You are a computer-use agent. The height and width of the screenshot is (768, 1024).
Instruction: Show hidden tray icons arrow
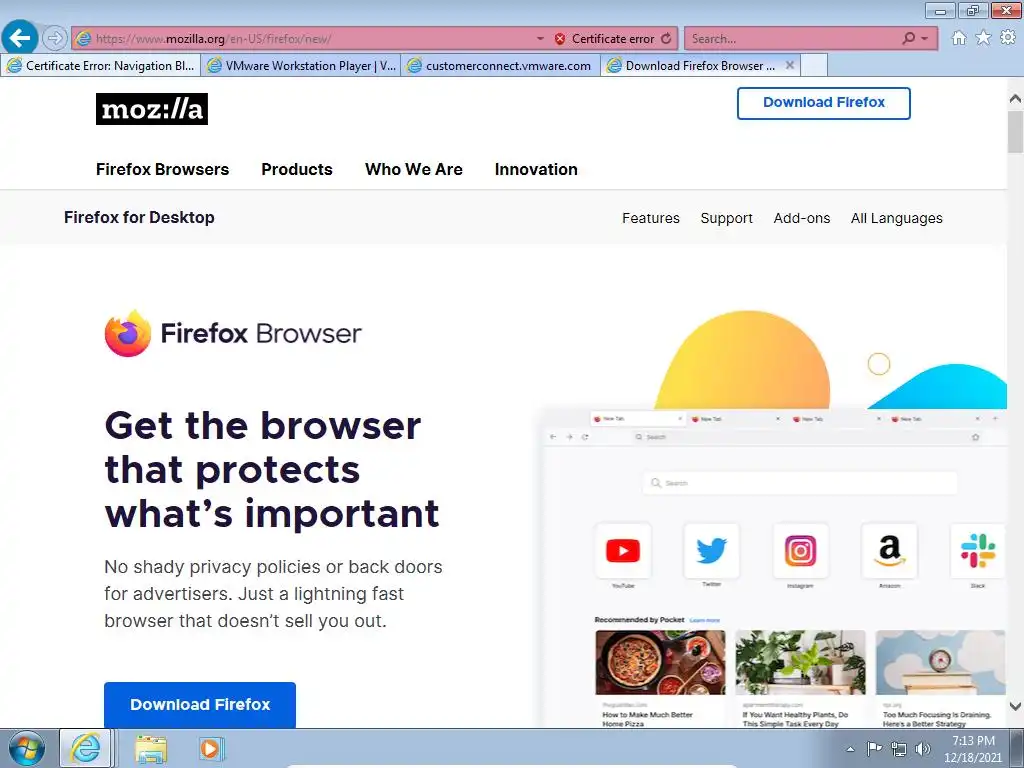(x=850, y=749)
